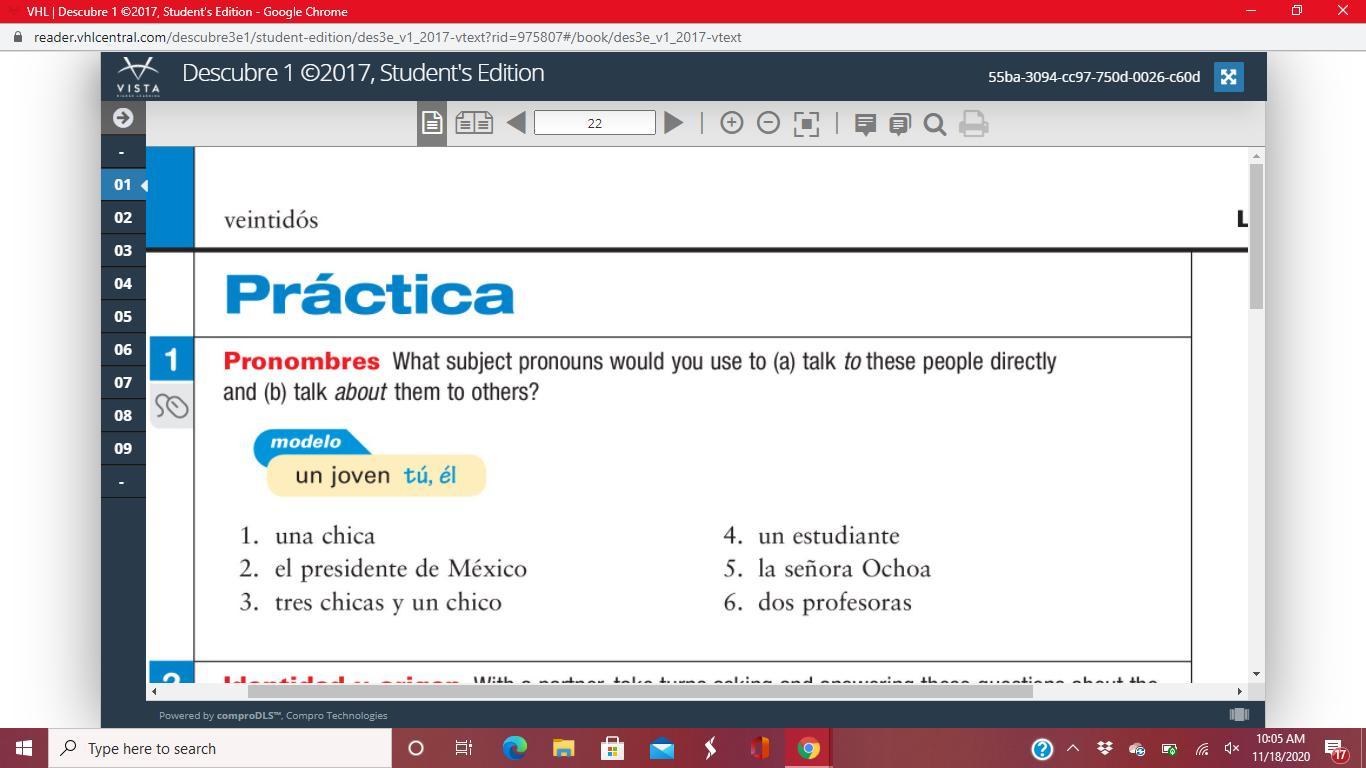Image resolution: width=1366 pixels, height=768 pixels.
Task: Open the list of all notes
Action: (900, 124)
